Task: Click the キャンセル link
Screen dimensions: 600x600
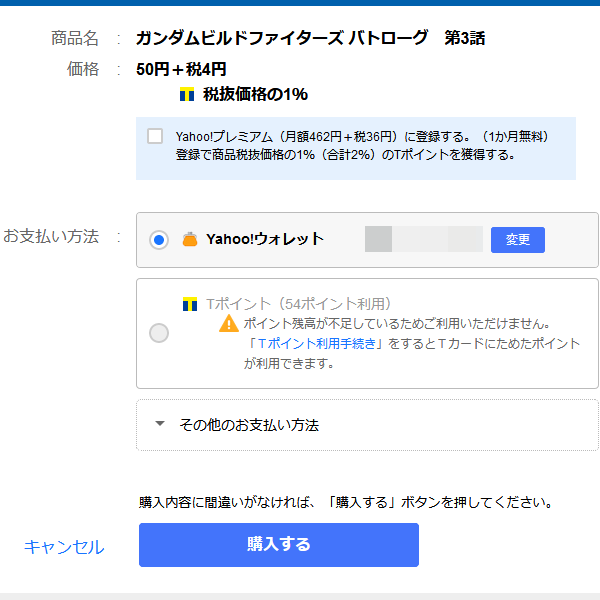Action: pyautogui.click(x=64, y=547)
